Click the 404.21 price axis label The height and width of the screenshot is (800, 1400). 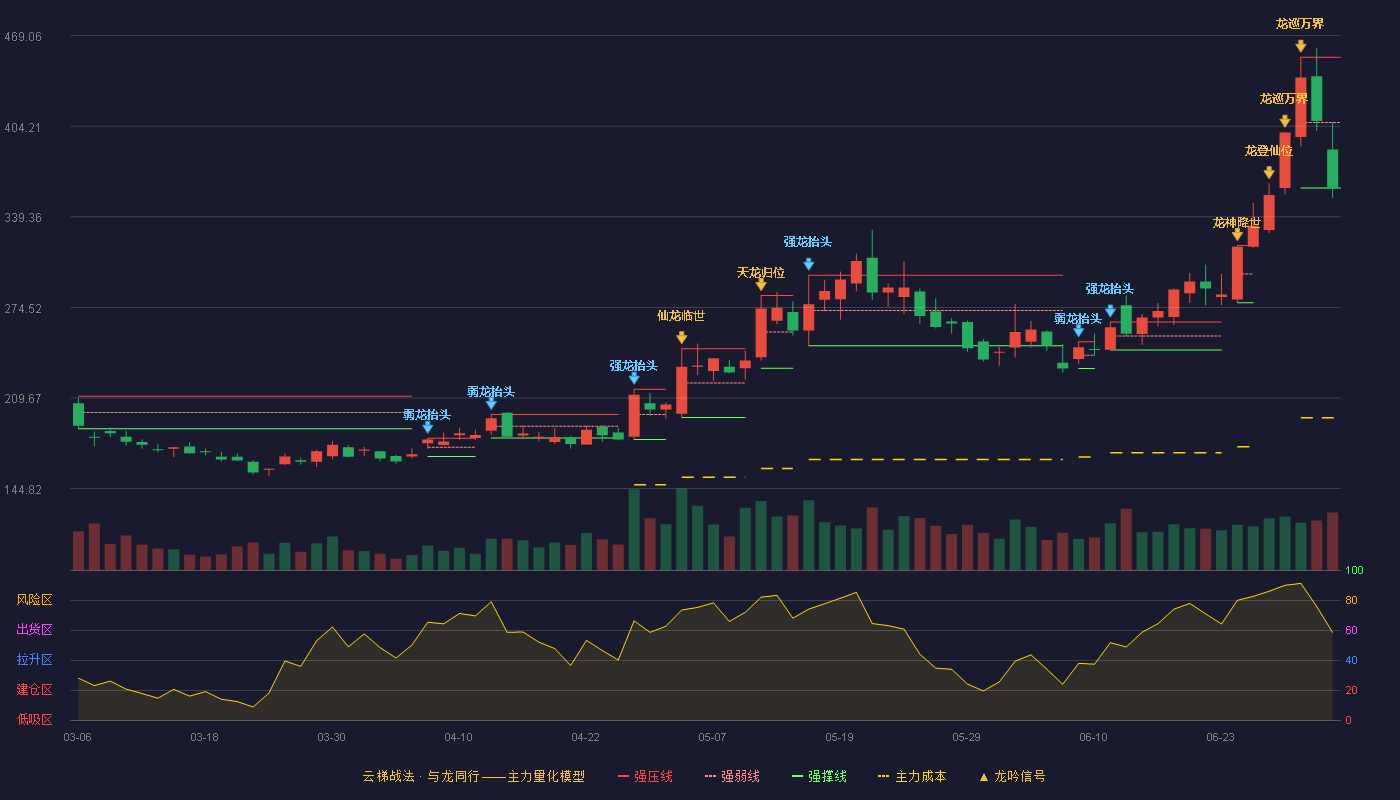click(23, 128)
